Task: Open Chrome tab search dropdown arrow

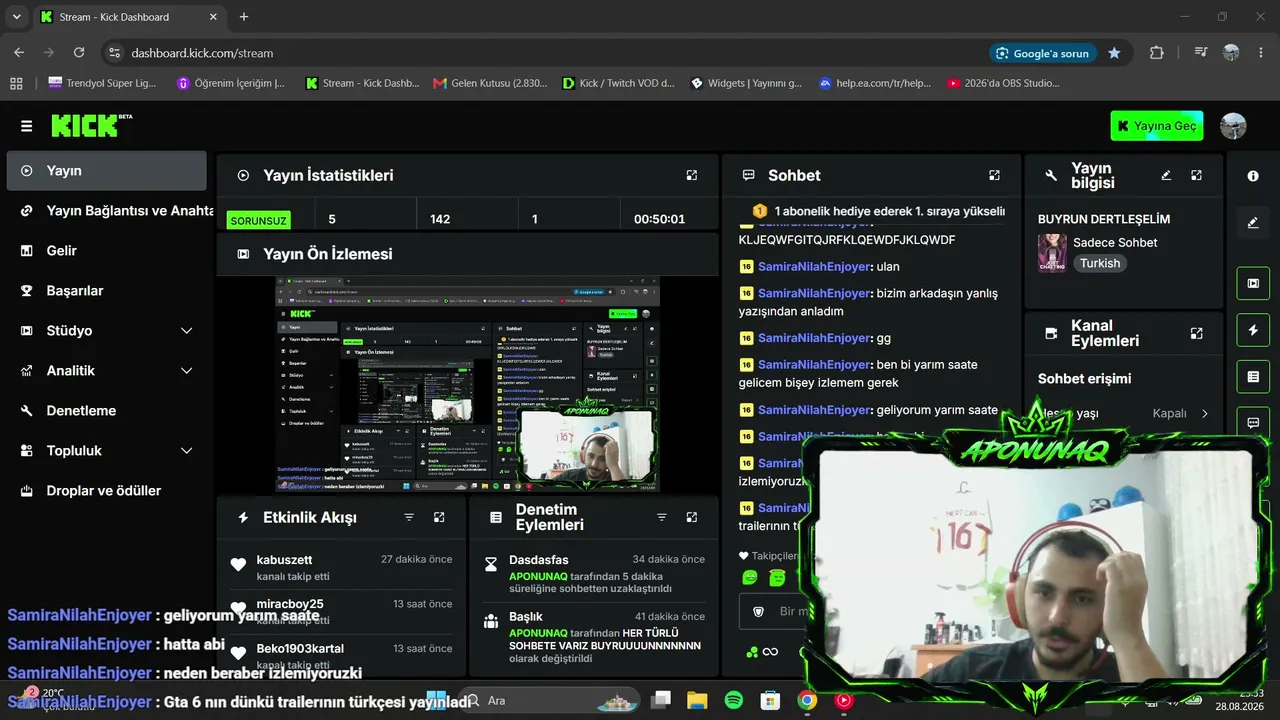Action: coord(16,17)
